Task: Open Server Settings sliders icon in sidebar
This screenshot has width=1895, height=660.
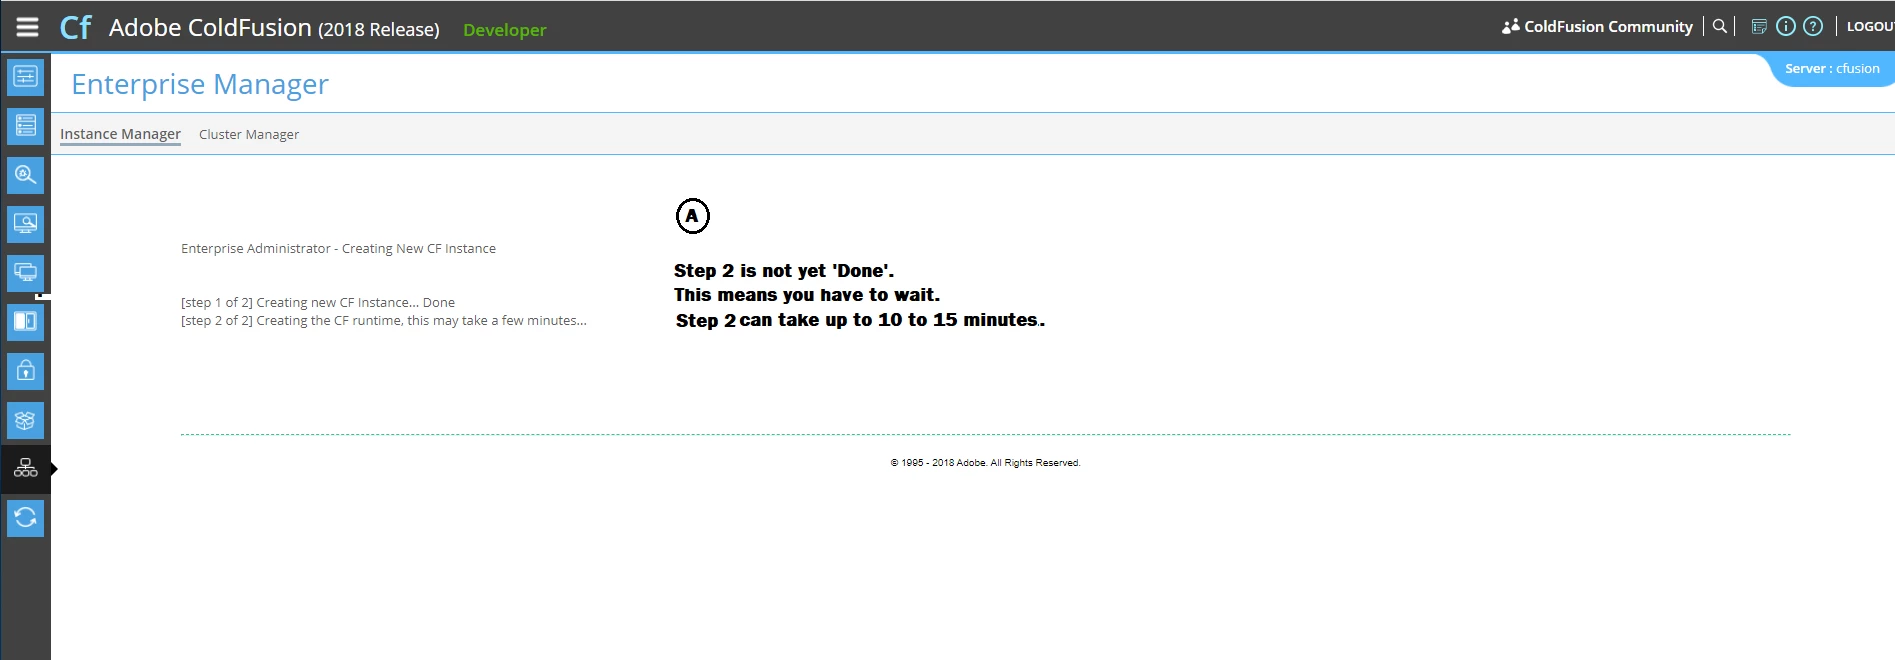Action: point(26,77)
